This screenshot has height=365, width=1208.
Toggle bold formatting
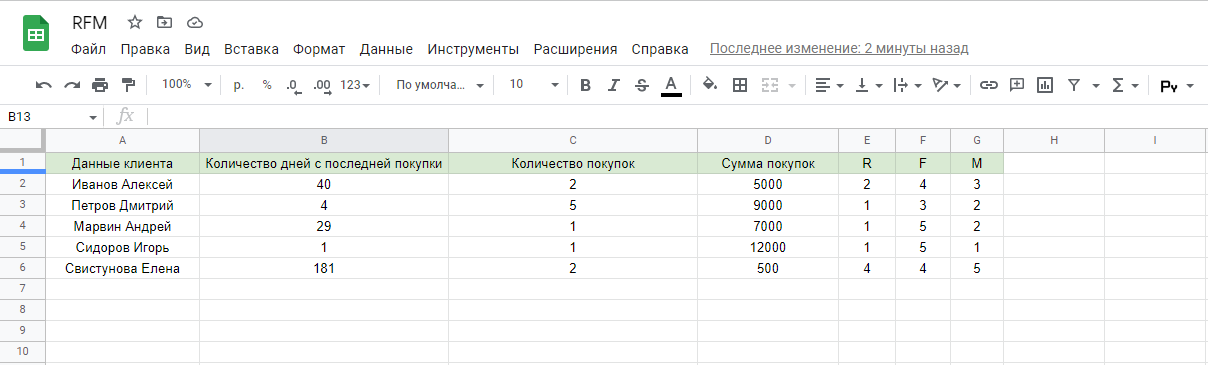coord(586,85)
